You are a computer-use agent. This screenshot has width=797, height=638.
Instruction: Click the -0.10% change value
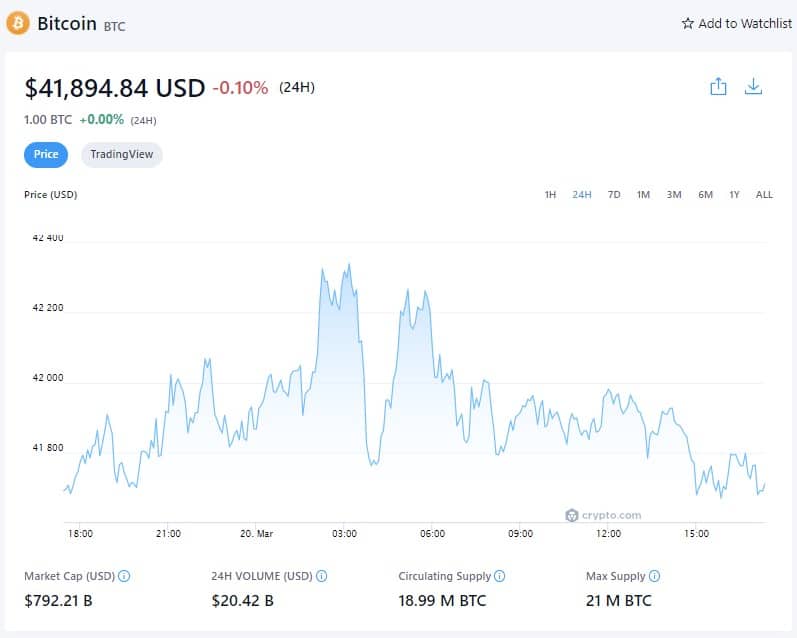[240, 88]
